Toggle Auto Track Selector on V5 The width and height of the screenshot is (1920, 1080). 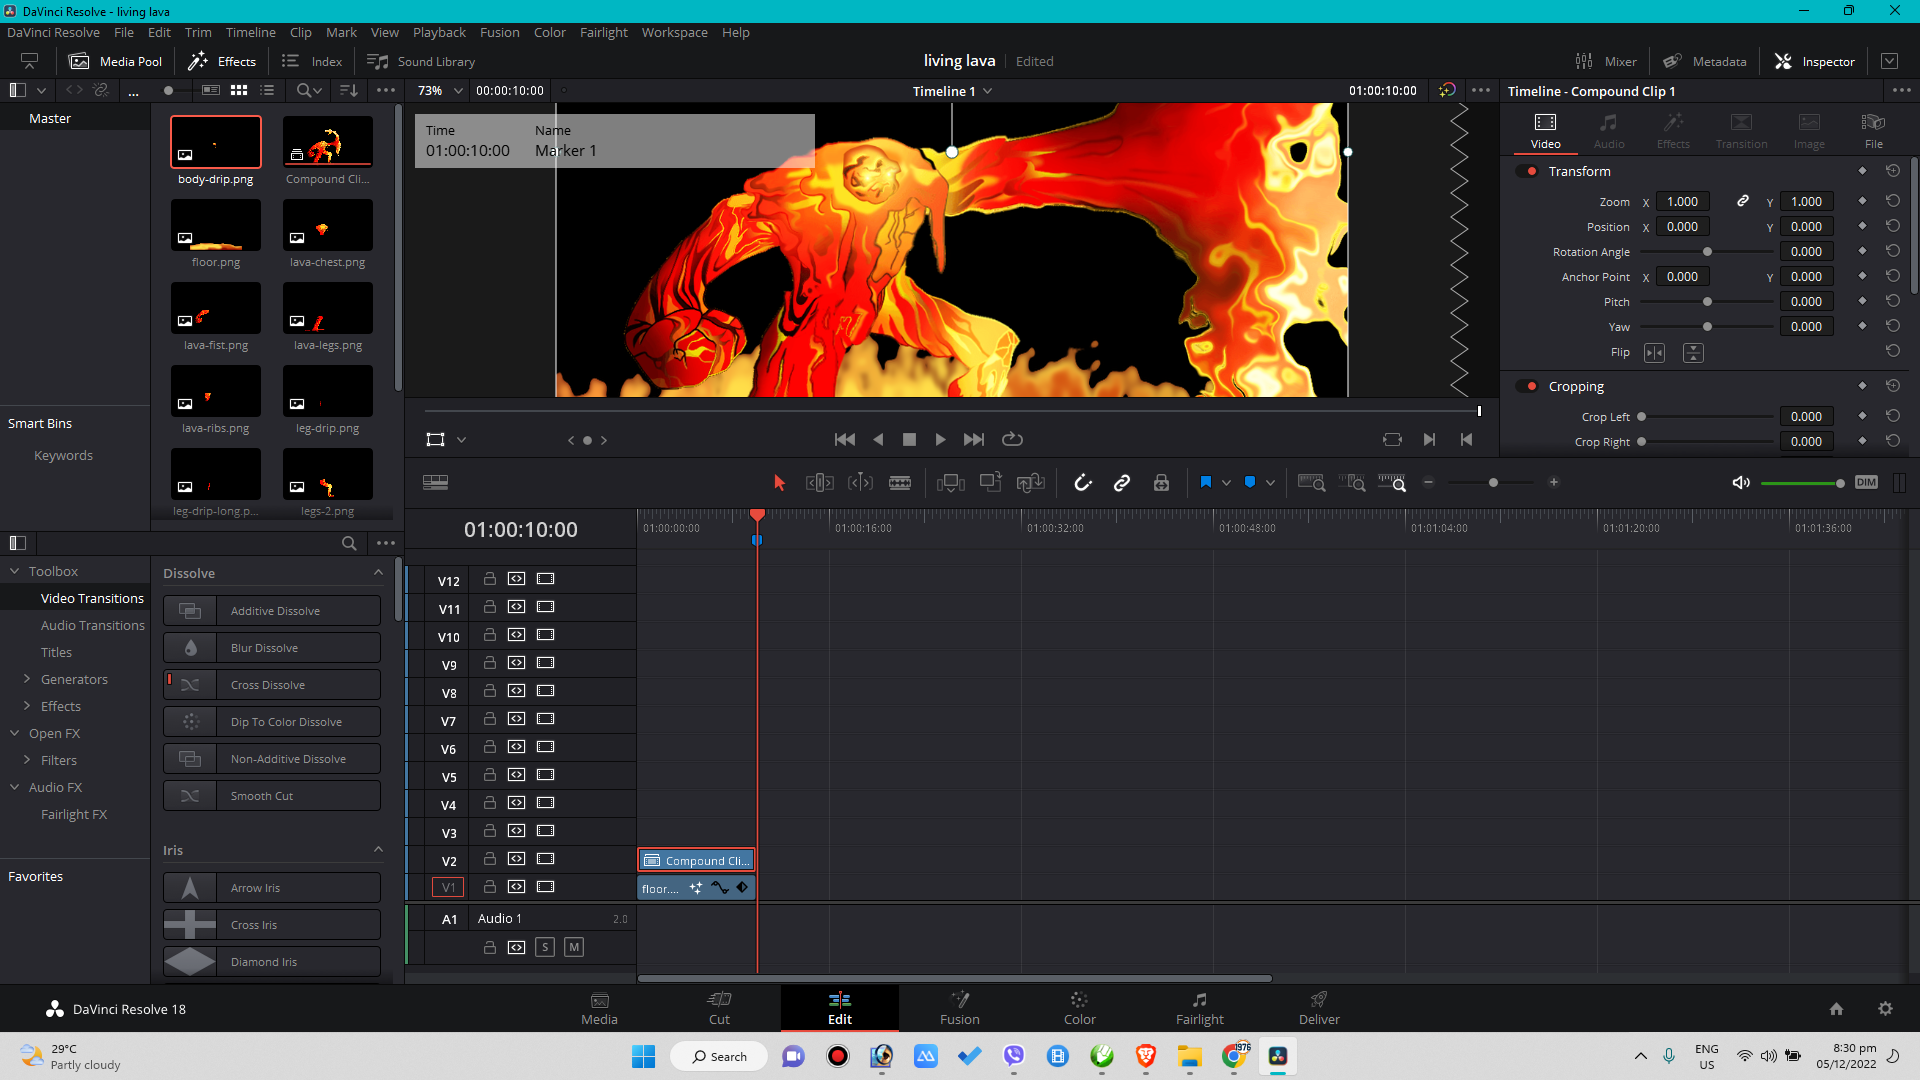click(516, 775)
